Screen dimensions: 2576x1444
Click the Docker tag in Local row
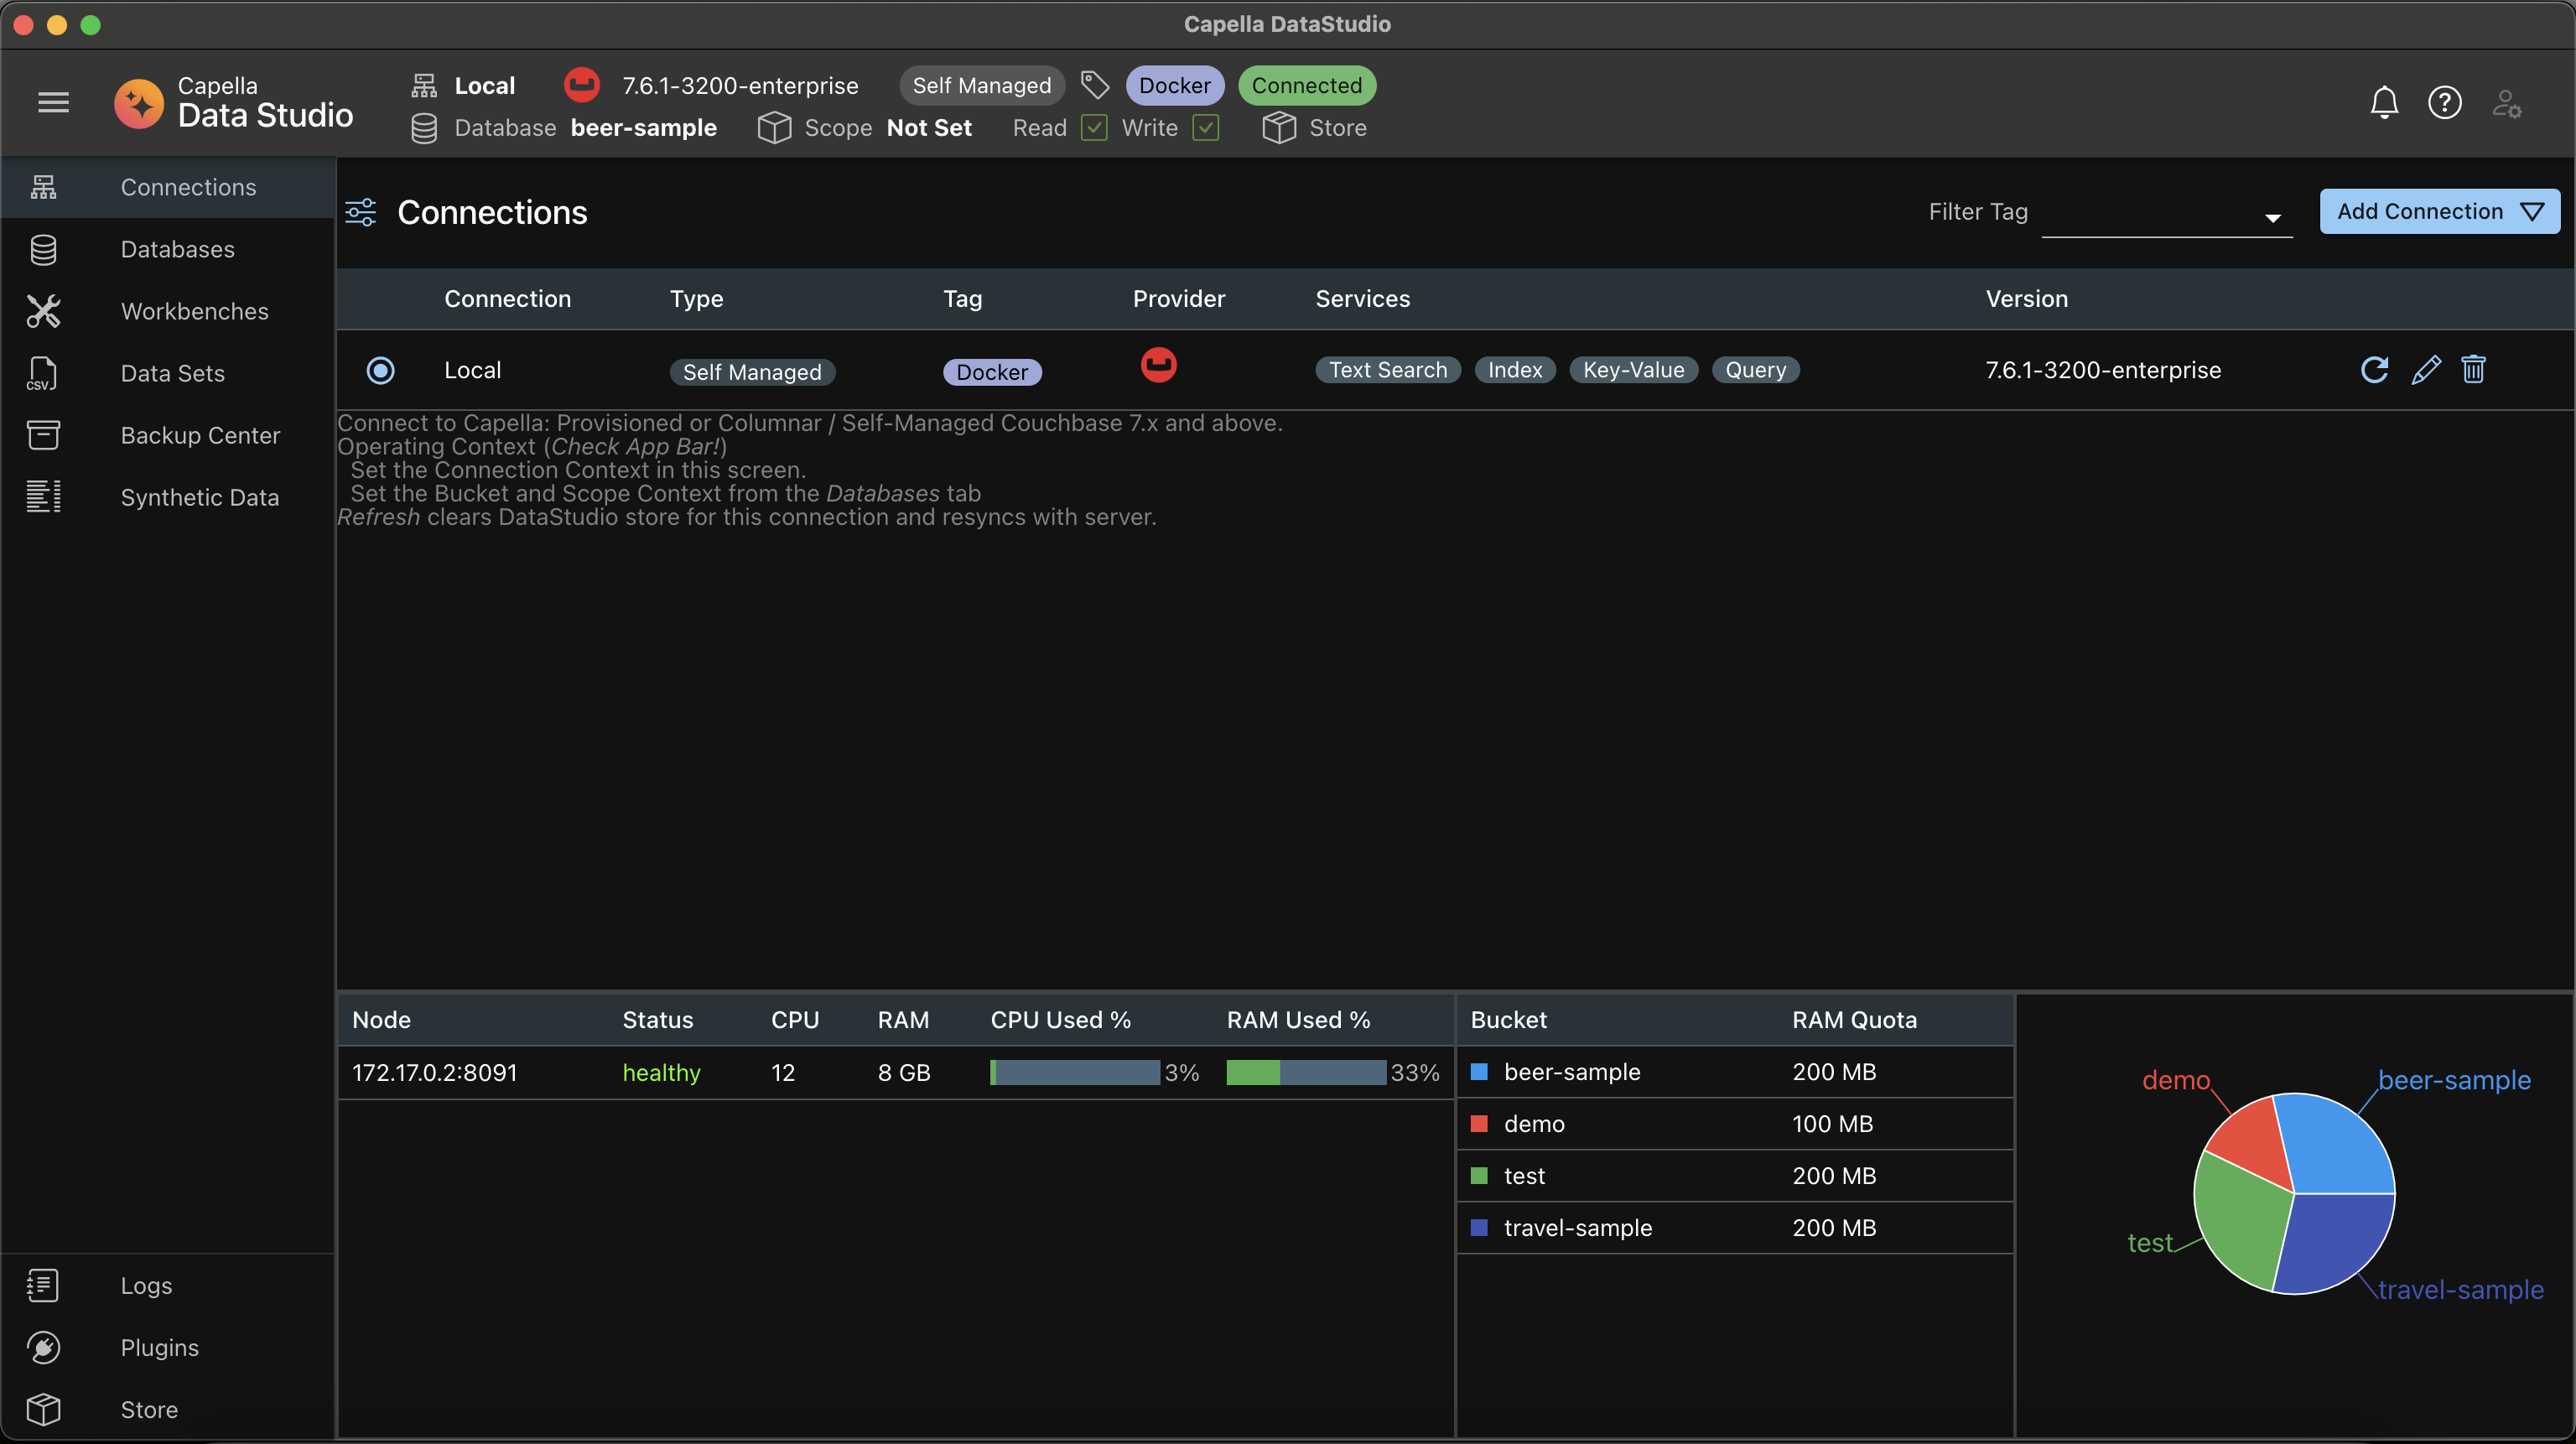991,372
